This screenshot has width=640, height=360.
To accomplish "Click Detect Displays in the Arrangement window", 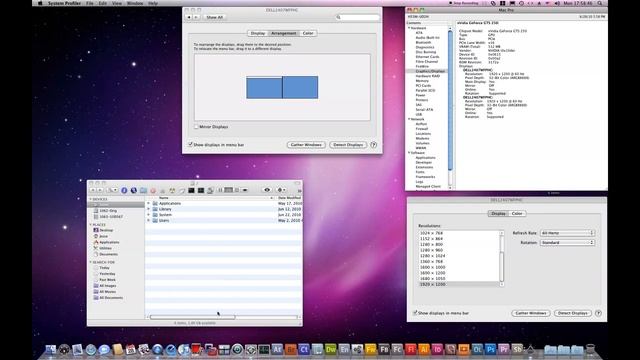I will pyautogui.click(x=348, y=144).
